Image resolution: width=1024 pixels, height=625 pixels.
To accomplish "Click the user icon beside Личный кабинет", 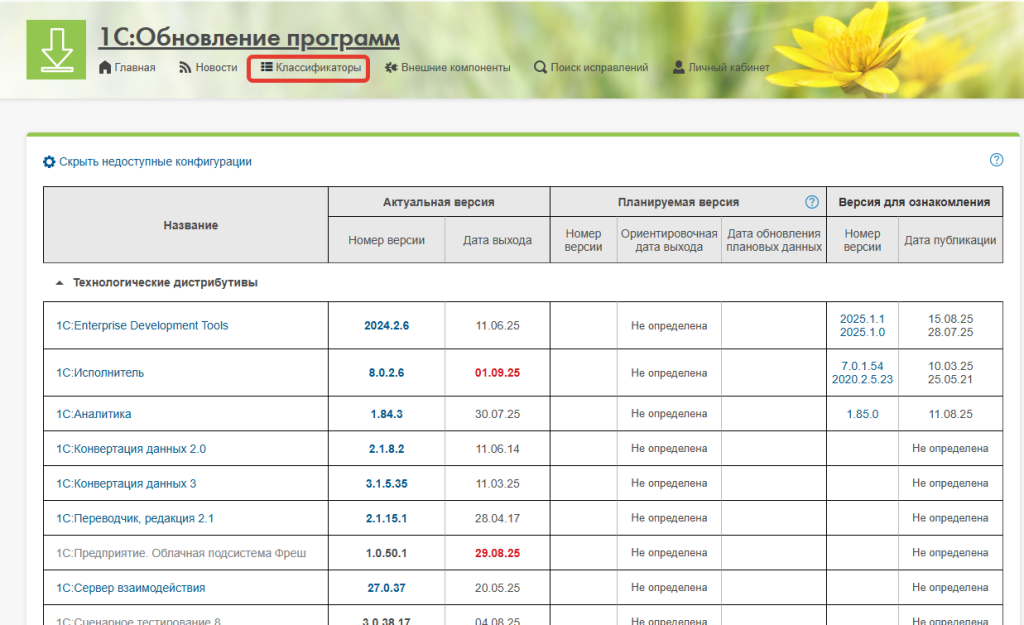I will (x=678, y=68).
